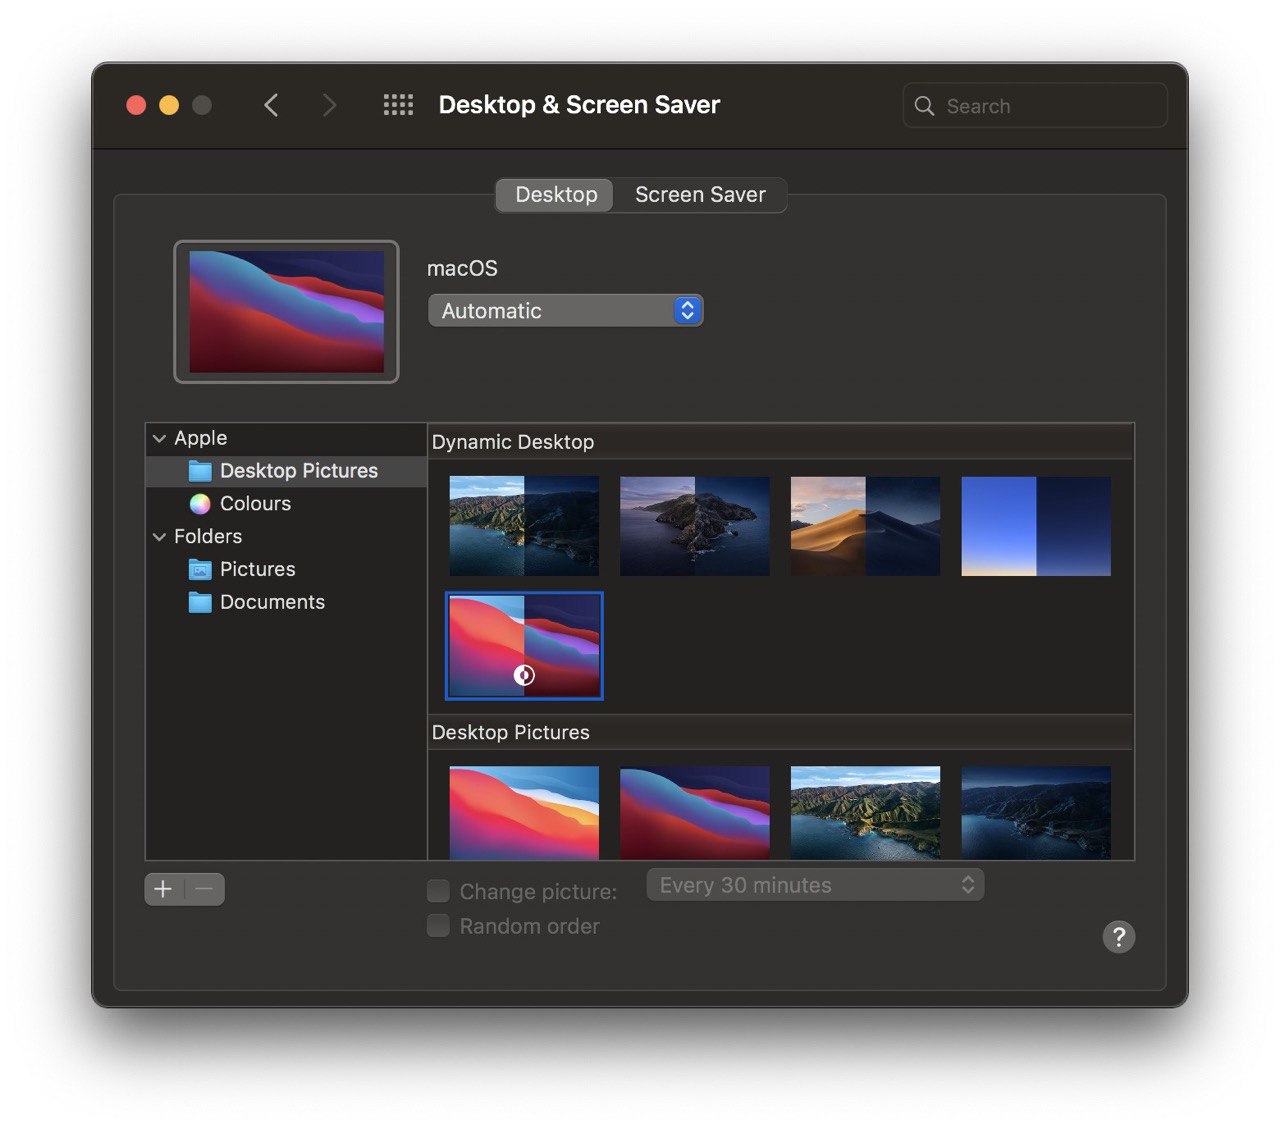Choose the dark Big Sur graphic picture
This screenshot has height=1129, width=1280.
[x=695, y=813]
